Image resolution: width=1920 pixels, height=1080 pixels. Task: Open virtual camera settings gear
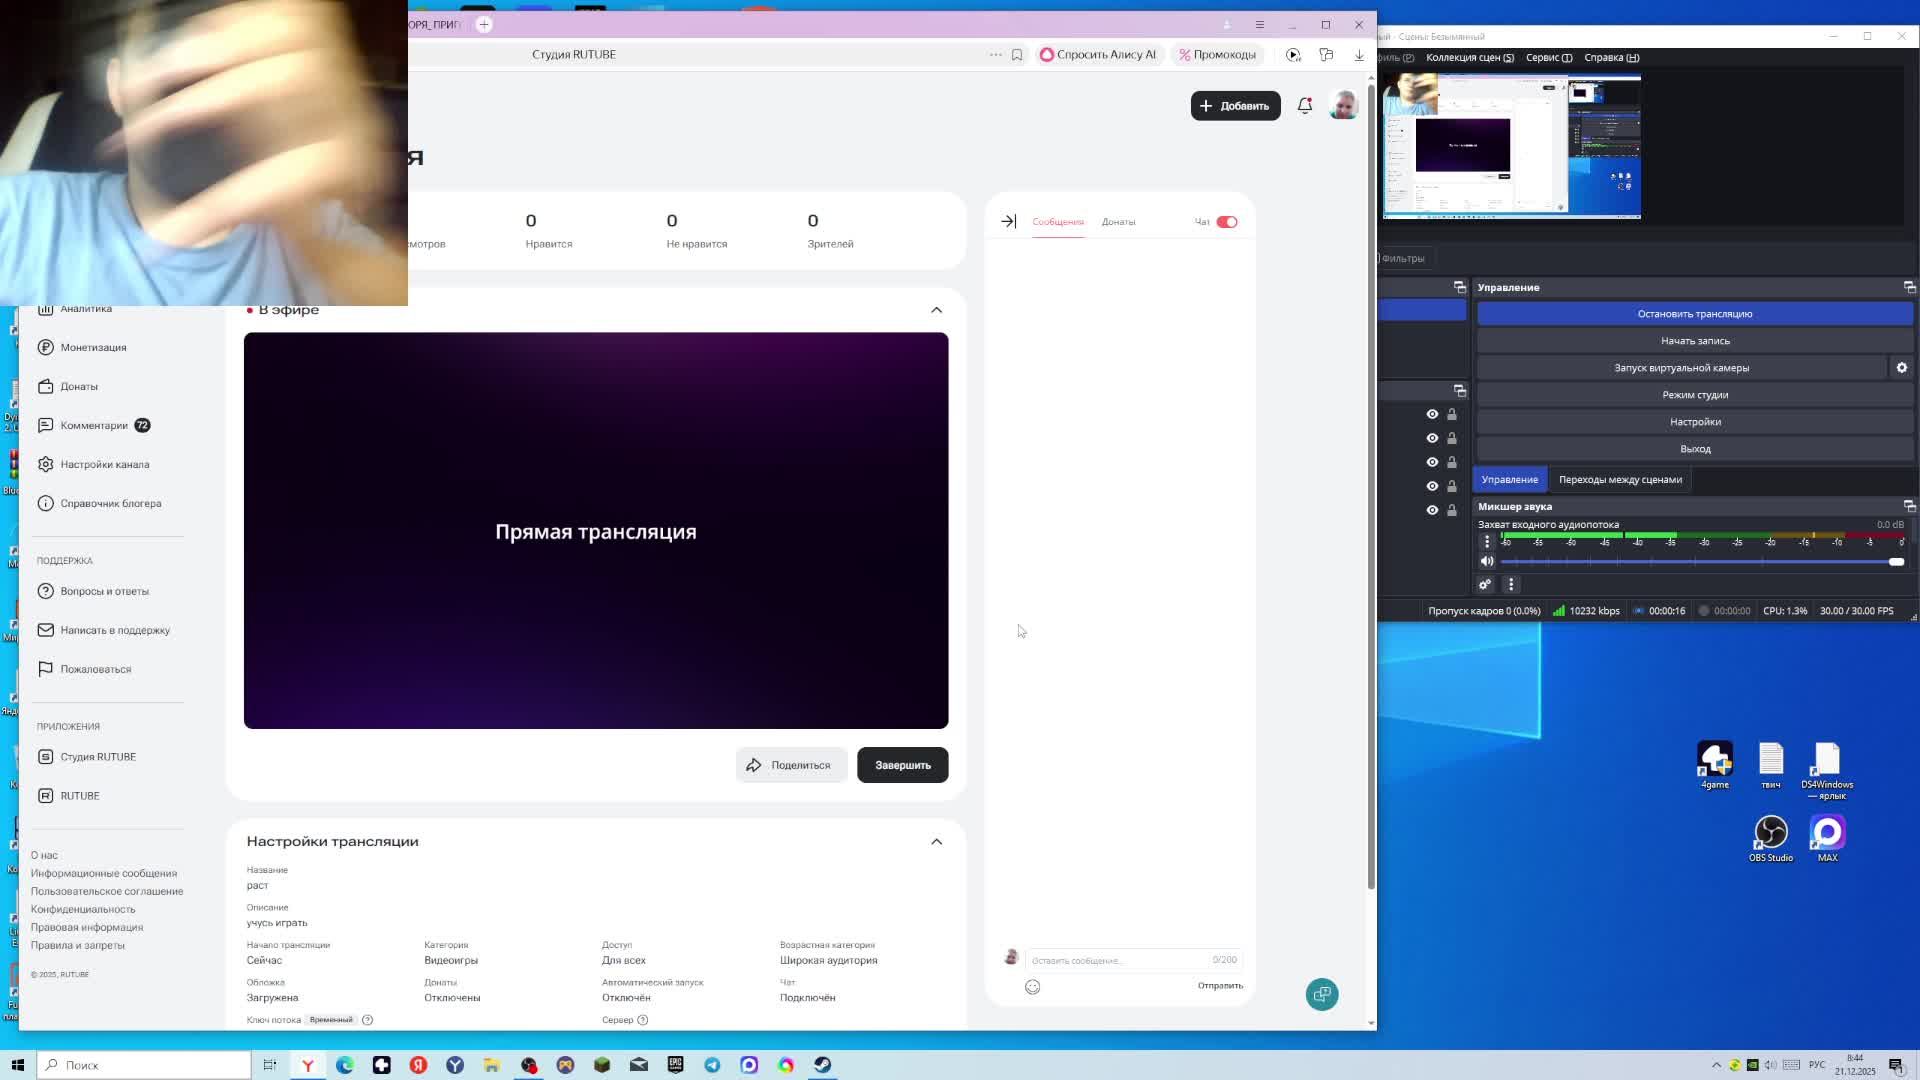1901,368
